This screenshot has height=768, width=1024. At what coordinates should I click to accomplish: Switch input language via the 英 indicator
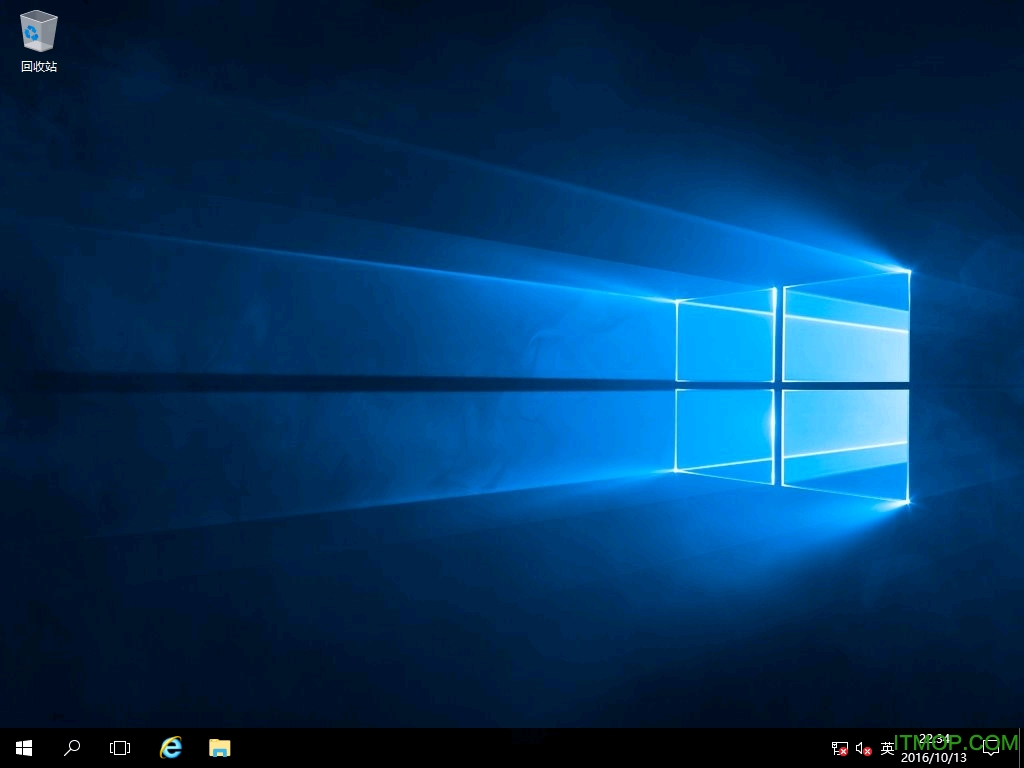(x=886, y=747)
